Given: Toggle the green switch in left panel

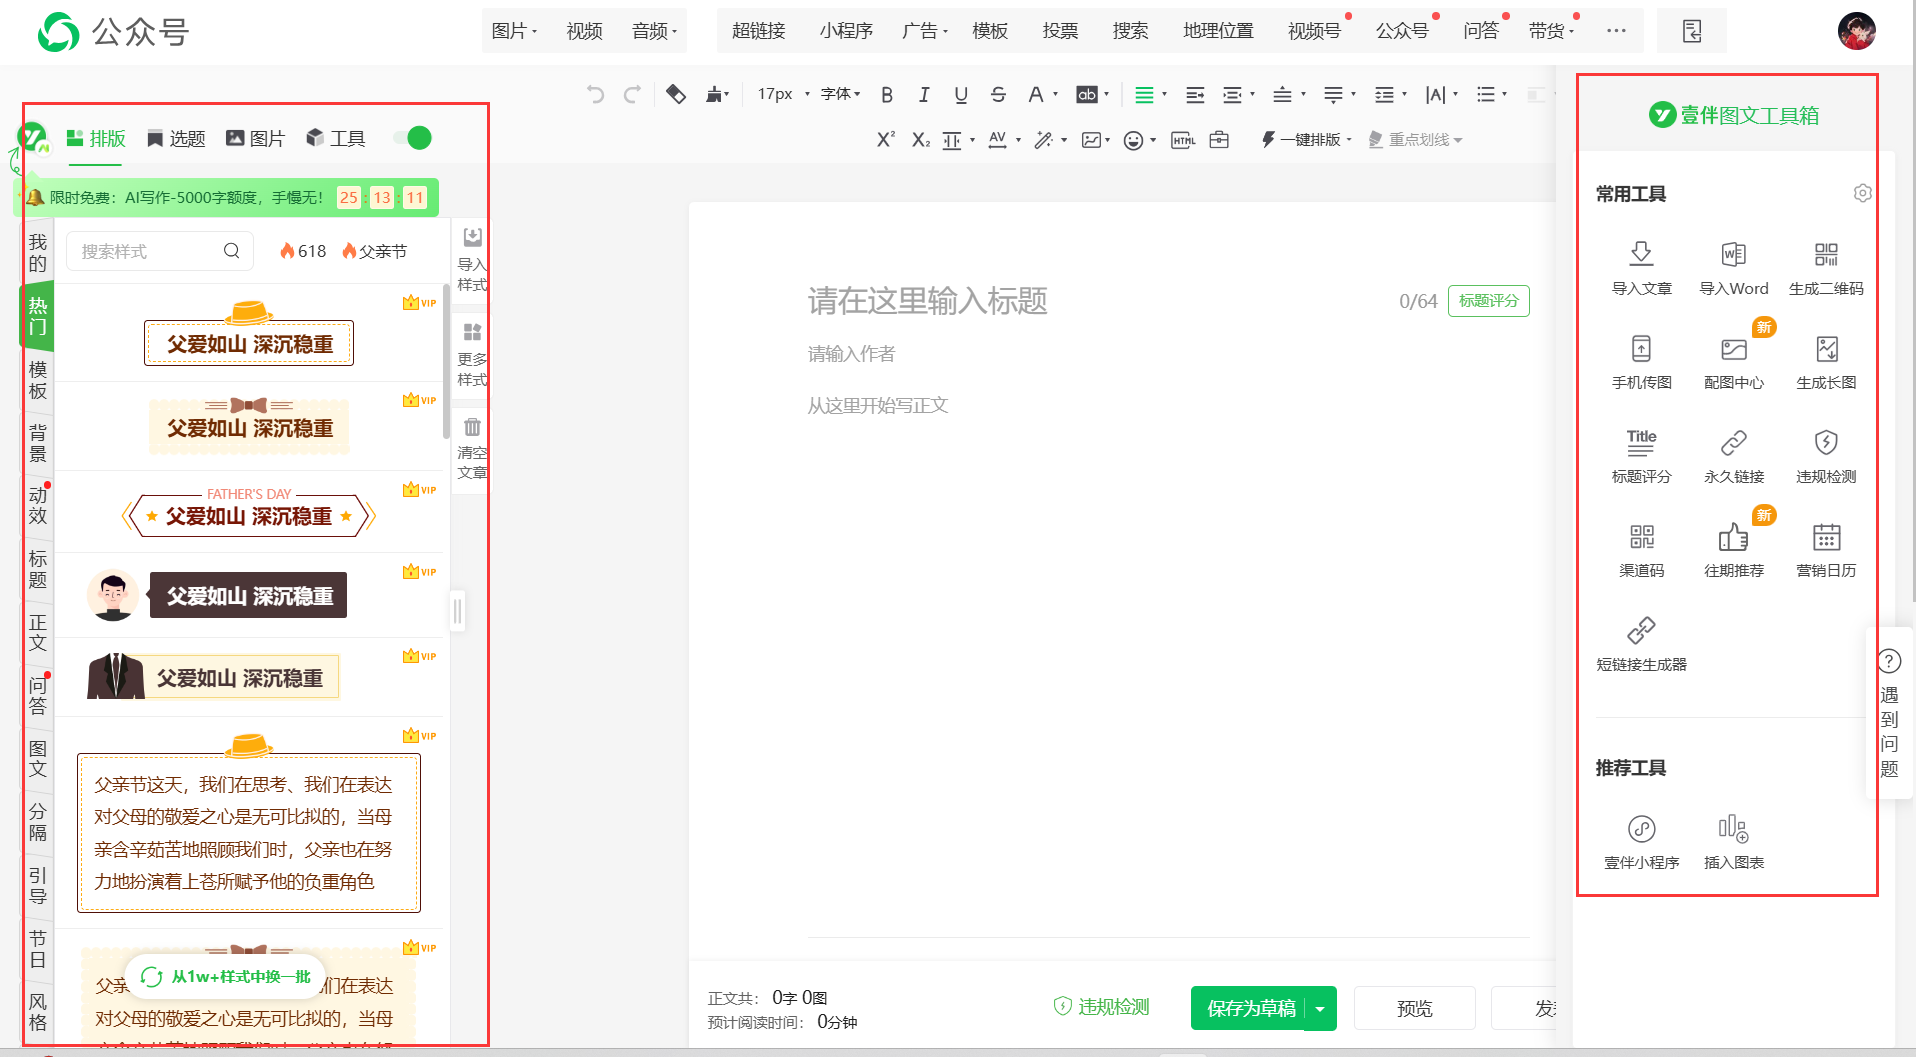Looking at the screenshot, I should pos(413,138).
